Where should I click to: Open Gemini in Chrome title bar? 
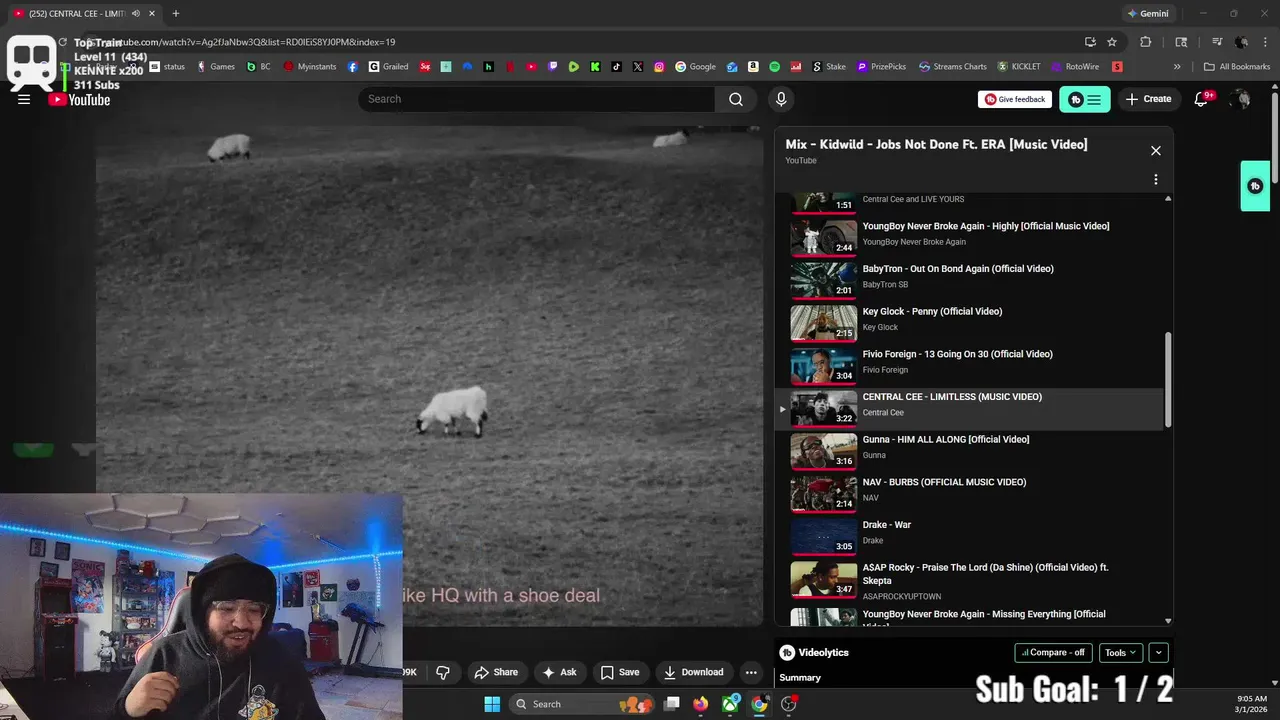point(1147,13)
